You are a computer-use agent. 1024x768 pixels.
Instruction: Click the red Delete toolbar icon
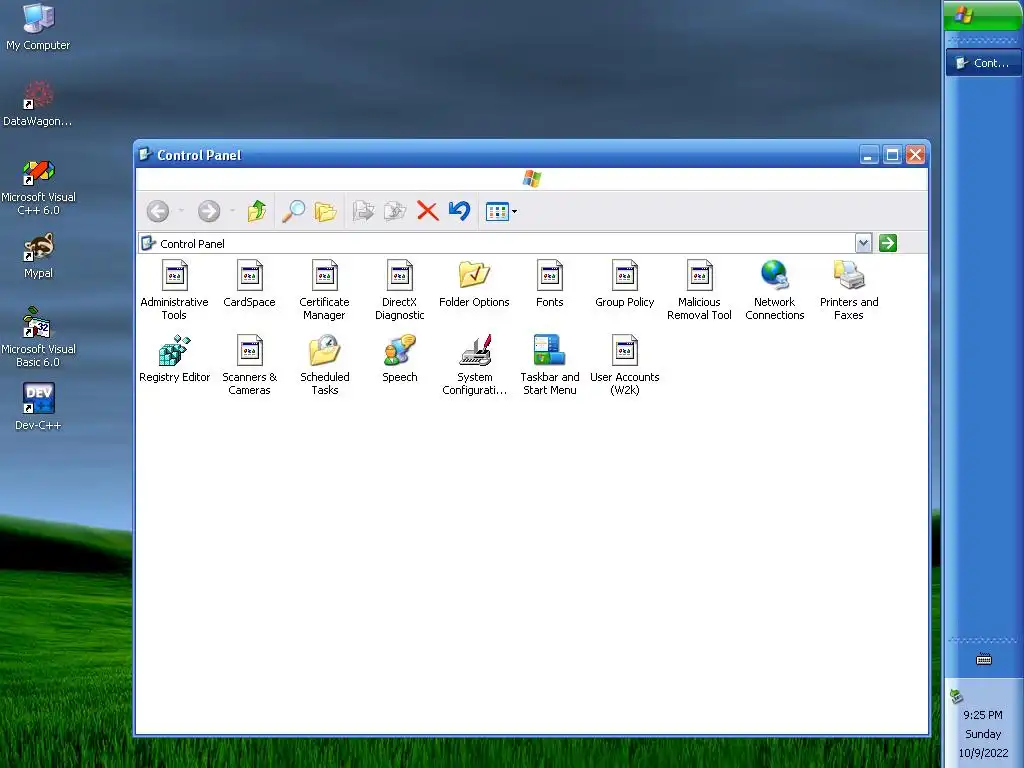(x=428, y=211)
